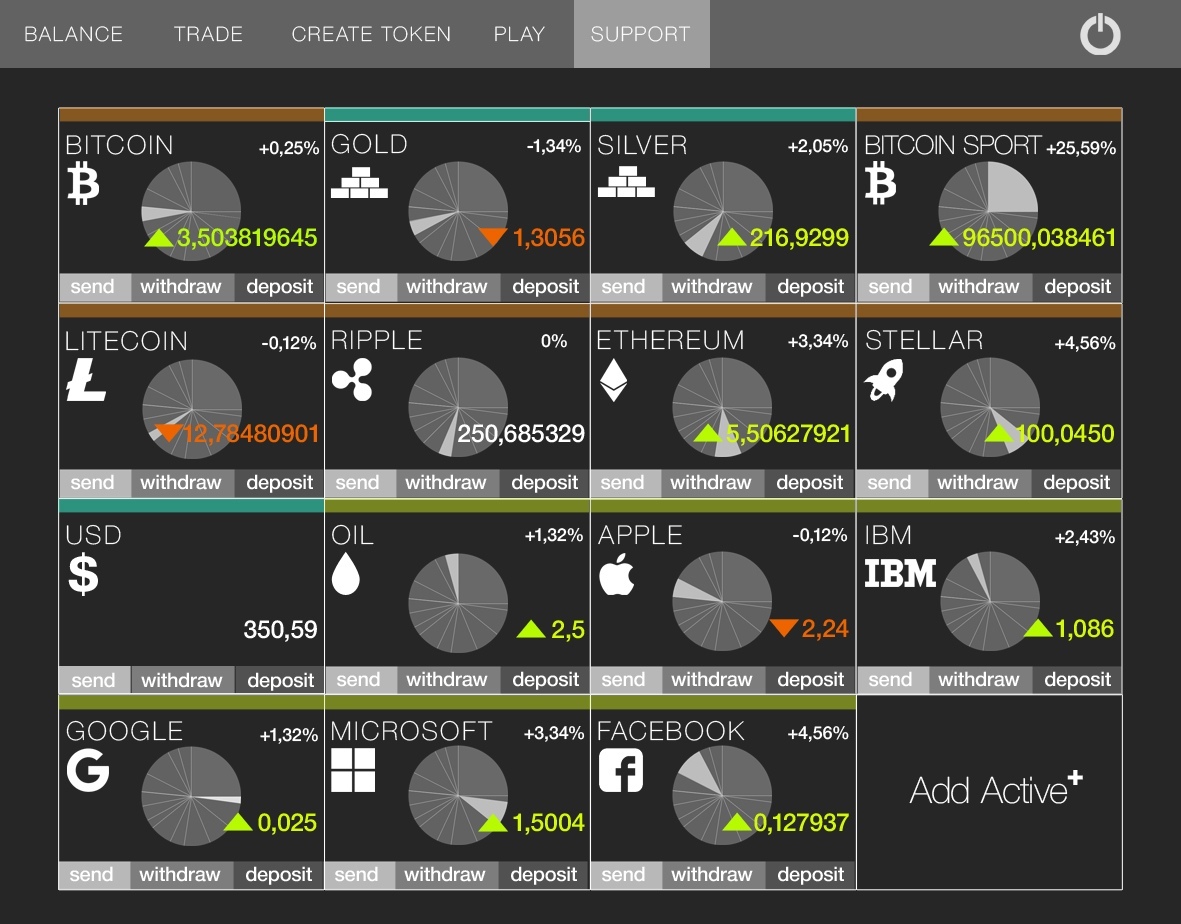Viewport: 1181px width, 924px height.
Task: Click the Bitcoin logo in the Bitcoin card
Action: click(83, 185)
